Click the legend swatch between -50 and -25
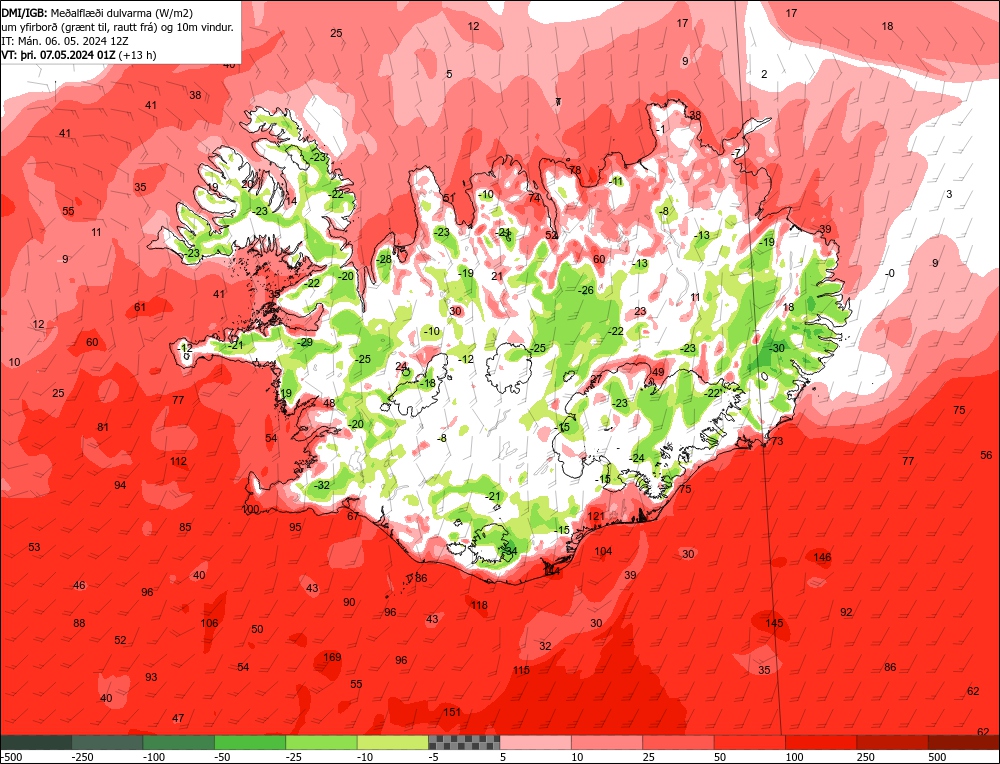 coord(251,742)
